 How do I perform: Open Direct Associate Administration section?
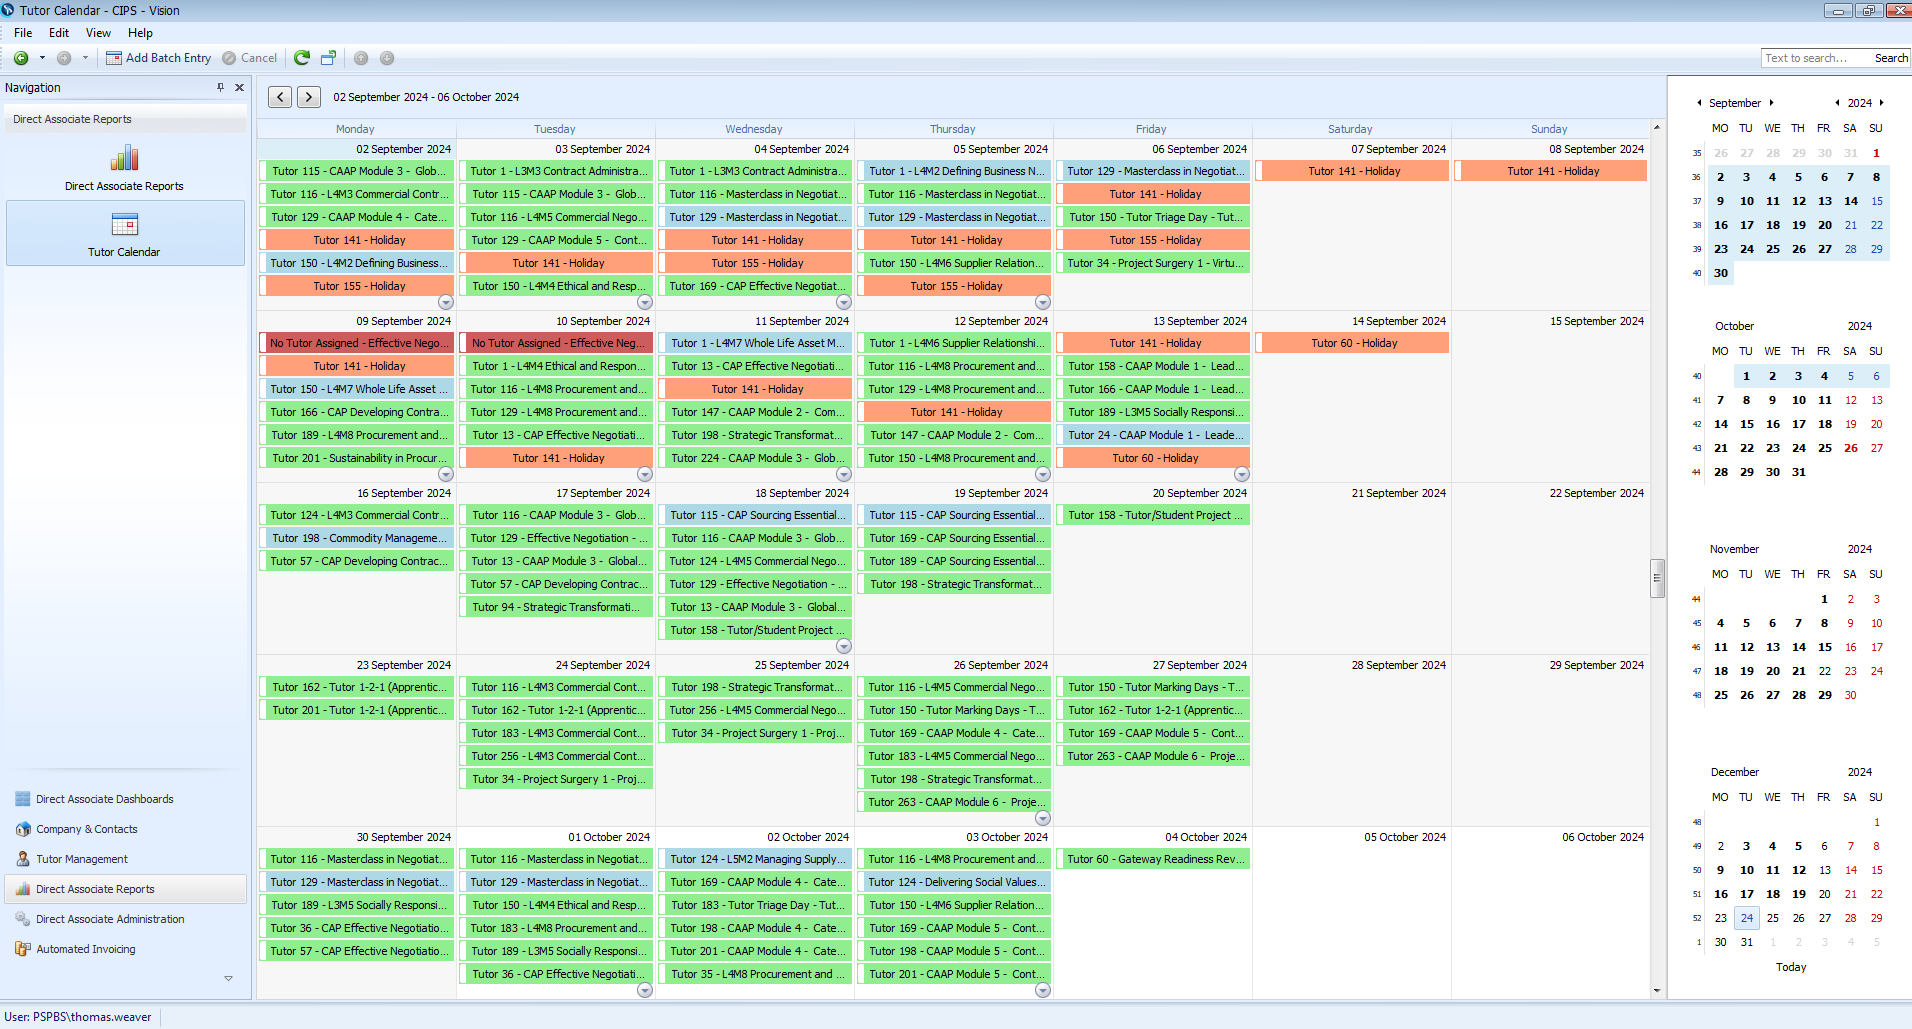click(110, 919)
